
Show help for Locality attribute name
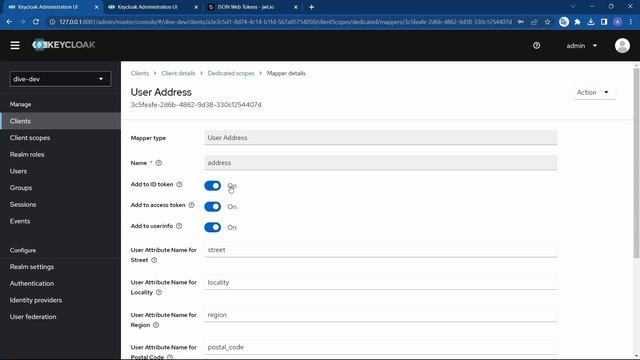click(159, 293)
